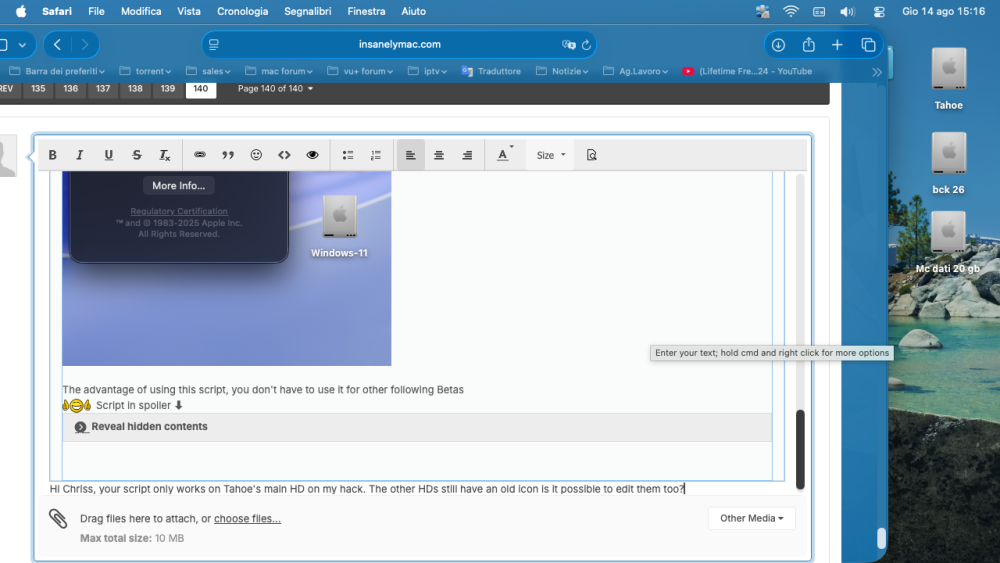Open the emoji picker
This screenshot has height=563, width=1000.
(256, 155)
